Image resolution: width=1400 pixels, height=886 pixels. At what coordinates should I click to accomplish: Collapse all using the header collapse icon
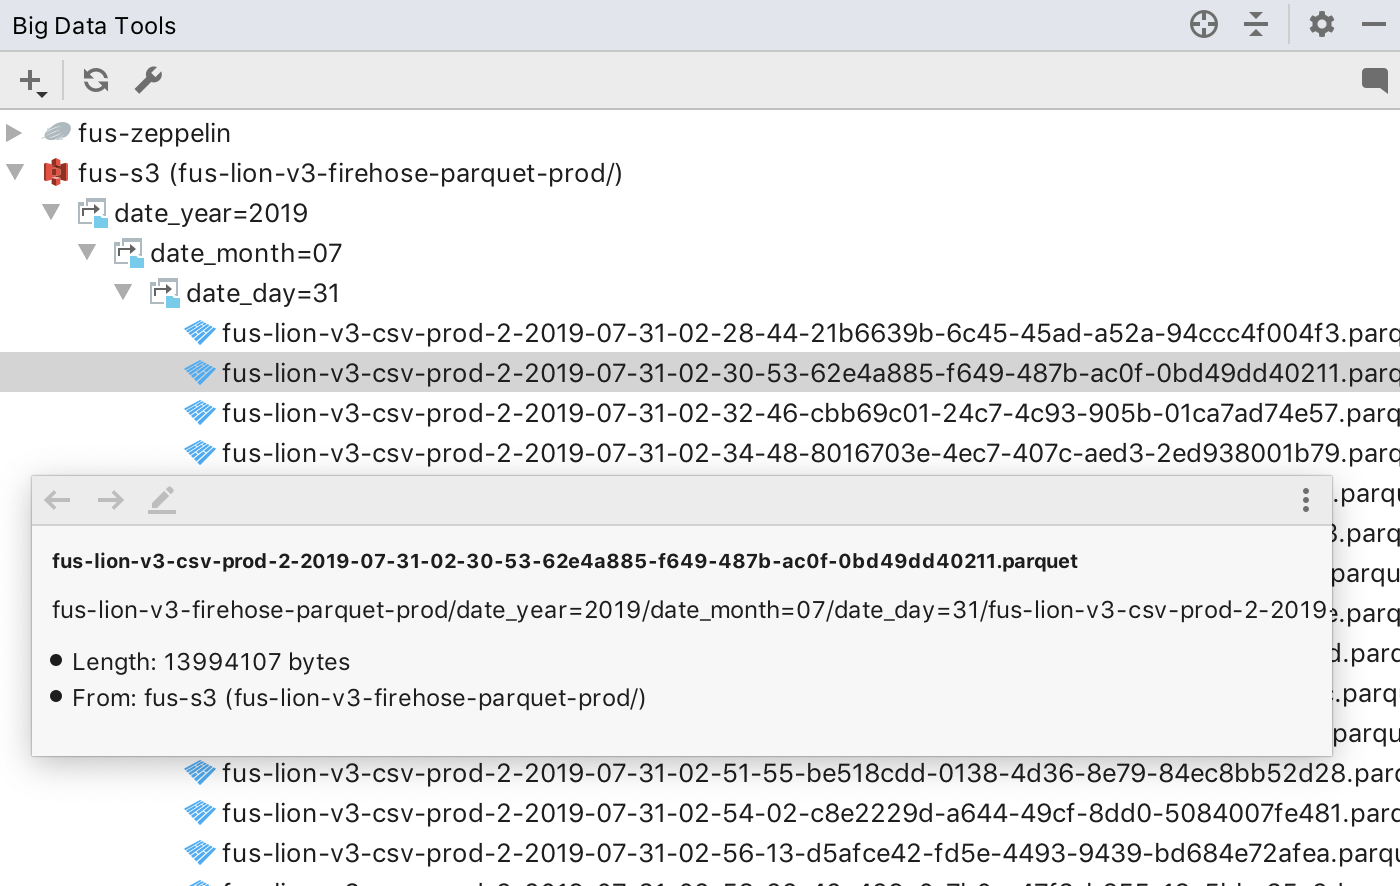click(1256, 24)
